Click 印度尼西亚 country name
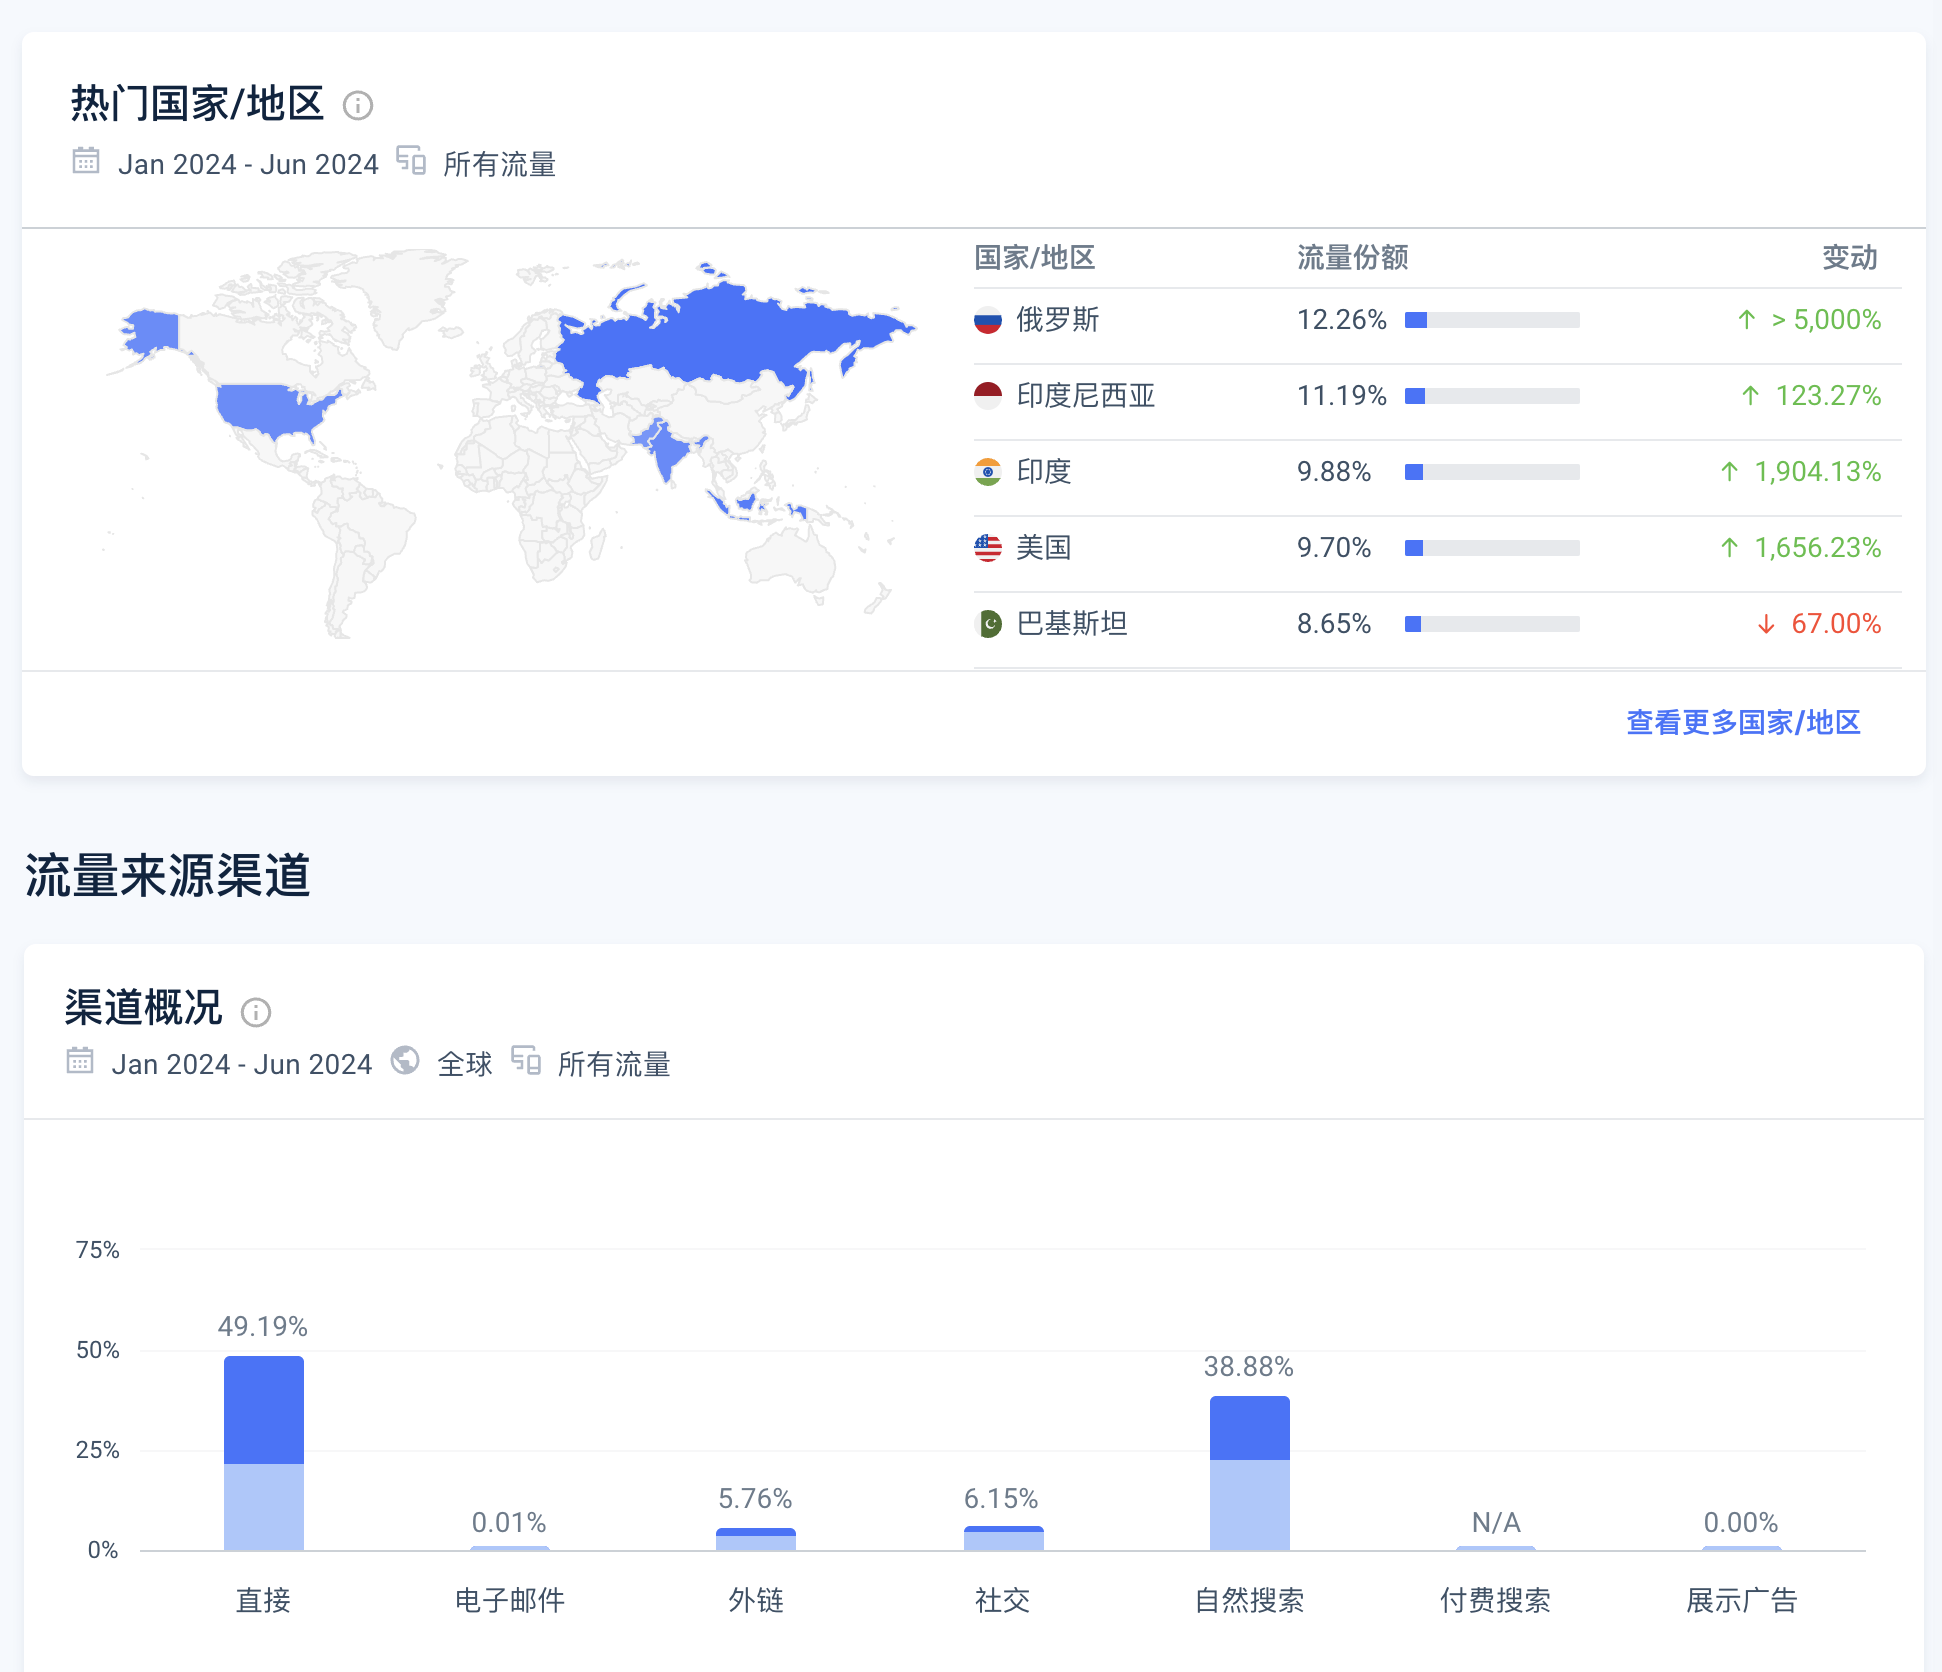1942x1672 pixels. pos(1086,396)
